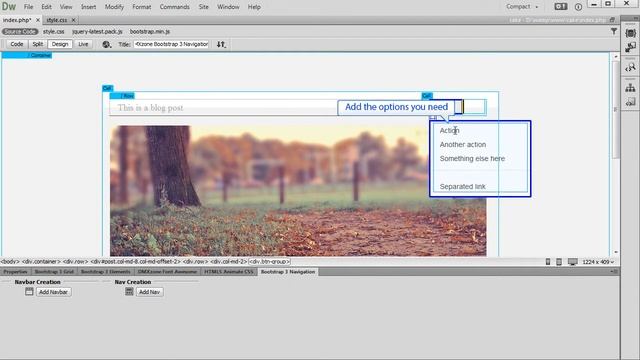This screenshot has height=360, width=640.
Task: Open the Insert panel icon in sidebar
Action: pos(630,47)
